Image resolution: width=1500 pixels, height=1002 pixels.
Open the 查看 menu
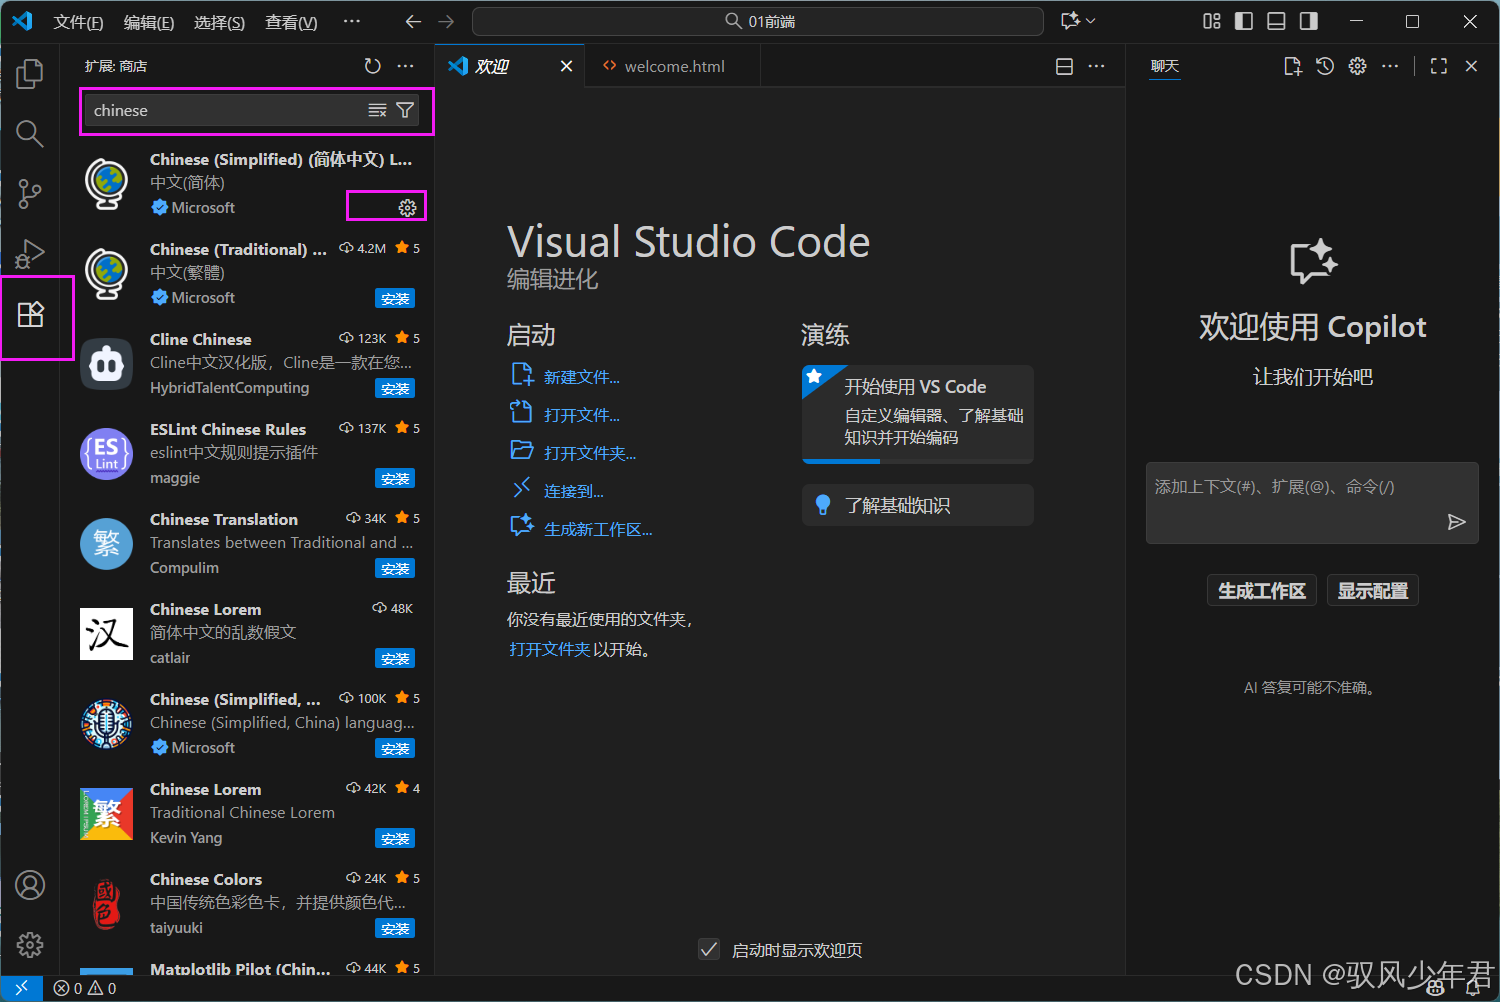[x=291, y=22]
